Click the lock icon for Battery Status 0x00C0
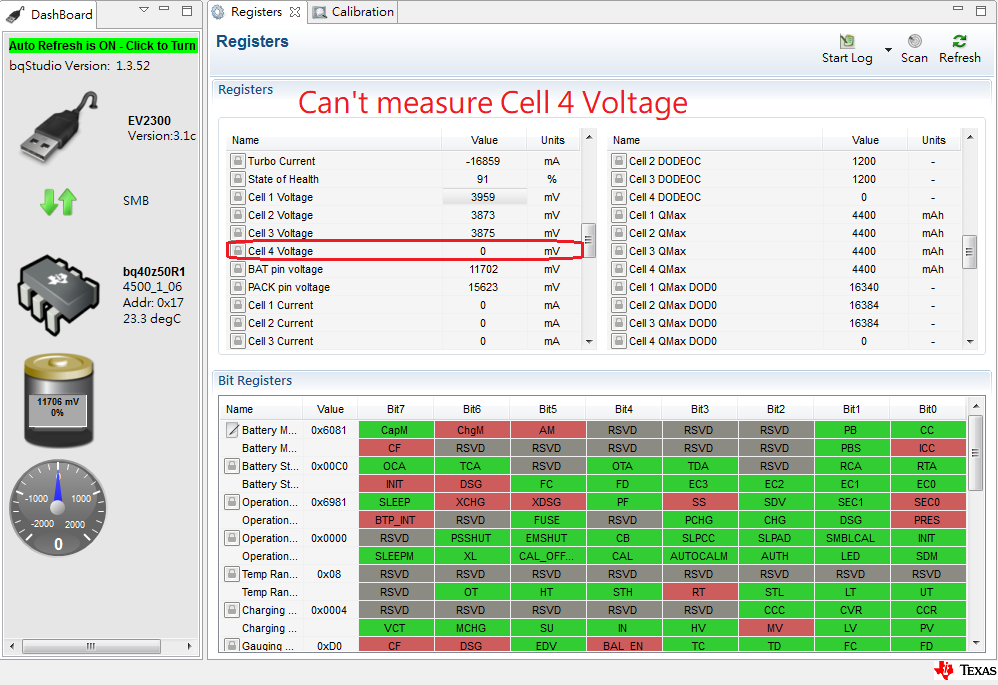 pos(232,466)
